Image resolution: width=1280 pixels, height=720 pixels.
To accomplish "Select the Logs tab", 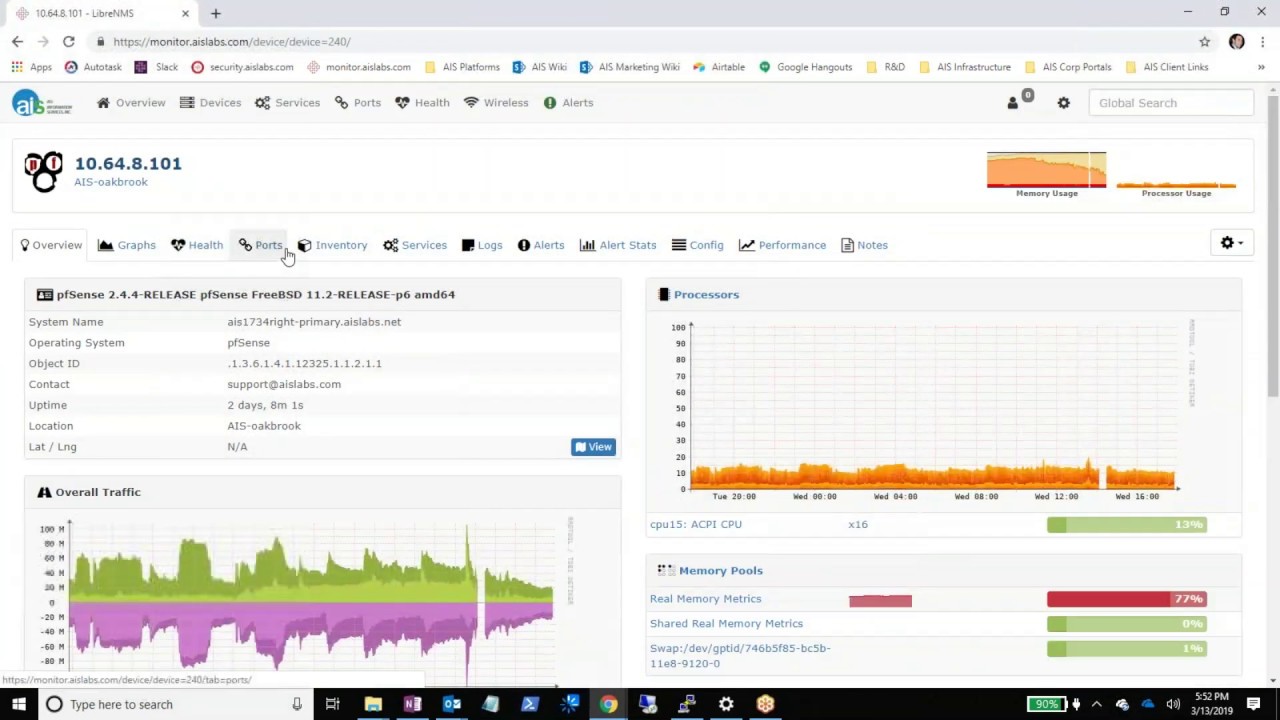I will (x=489, y=245).
